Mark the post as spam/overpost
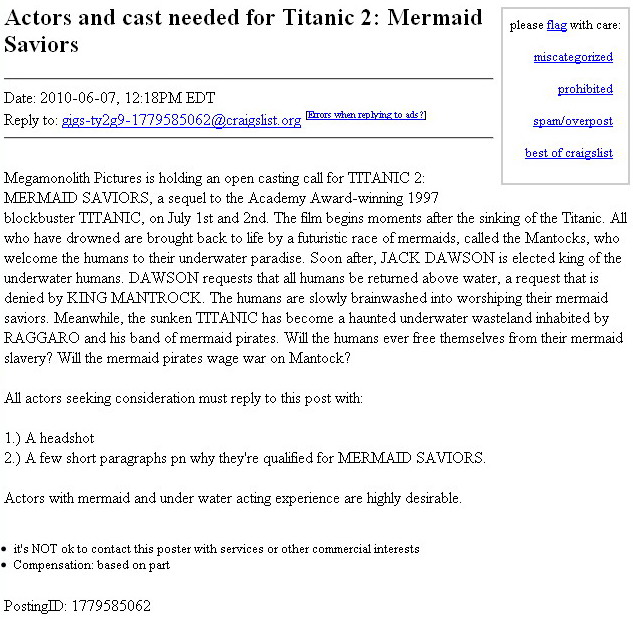 (x=573, y=121)
